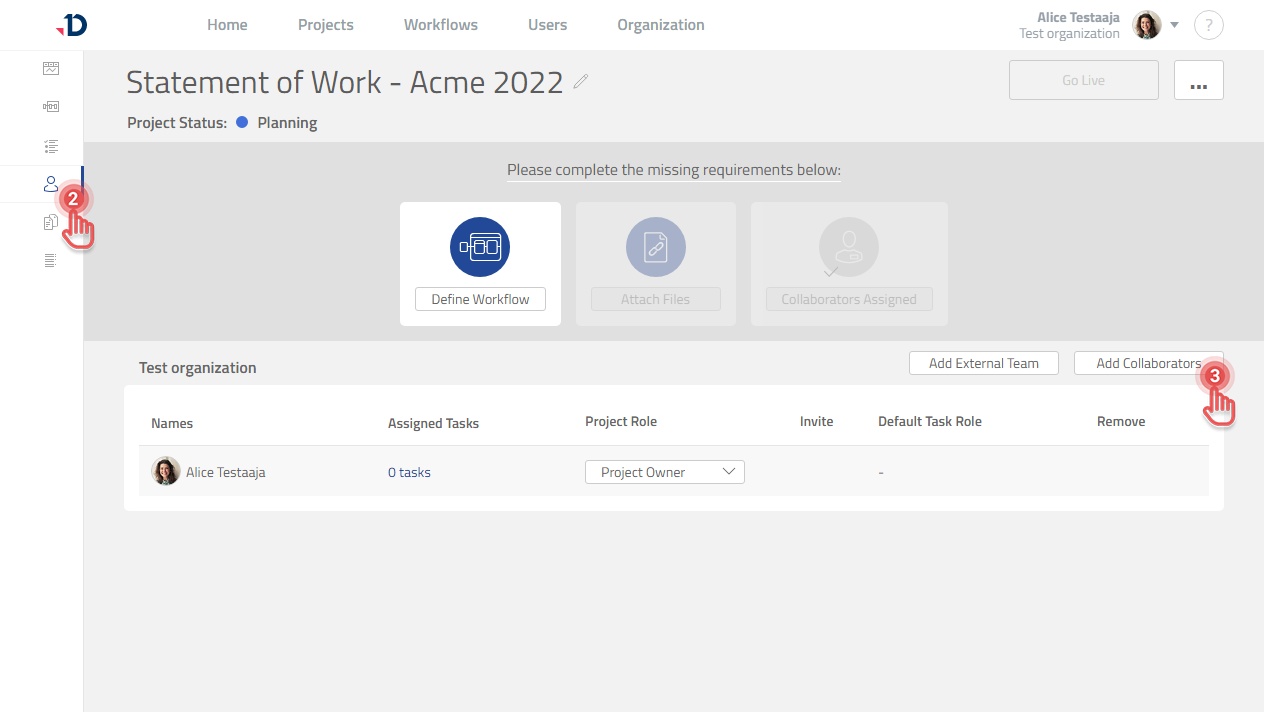Click the help question mark icon

[1208, 26]
